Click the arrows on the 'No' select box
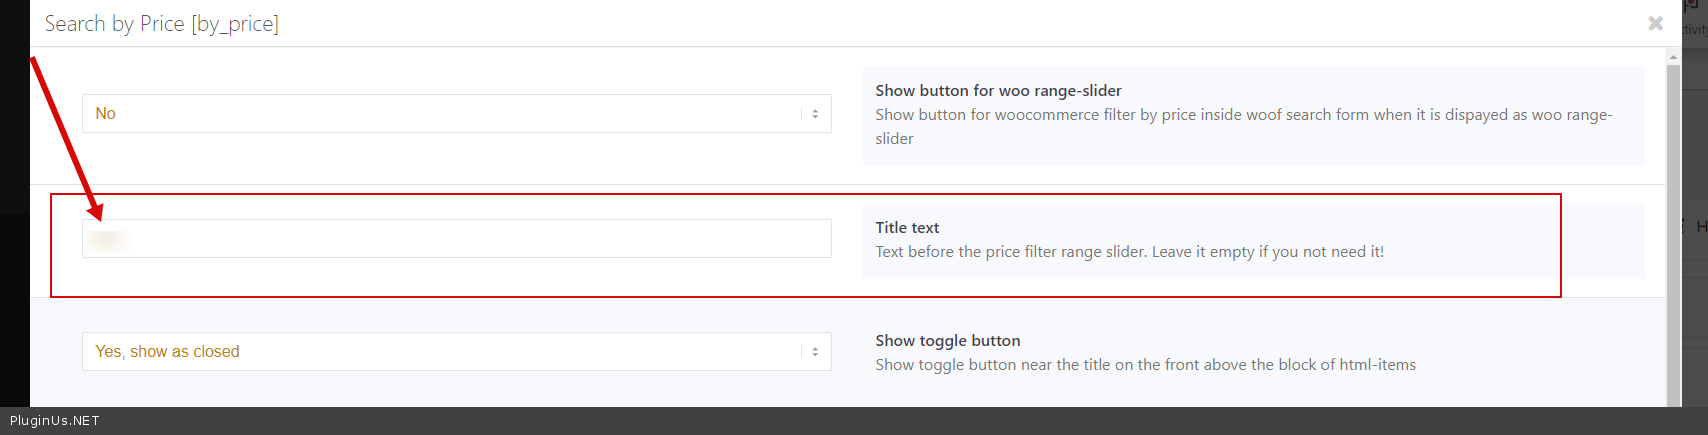Screen dimensions: 1708x435 coord(815,114)
